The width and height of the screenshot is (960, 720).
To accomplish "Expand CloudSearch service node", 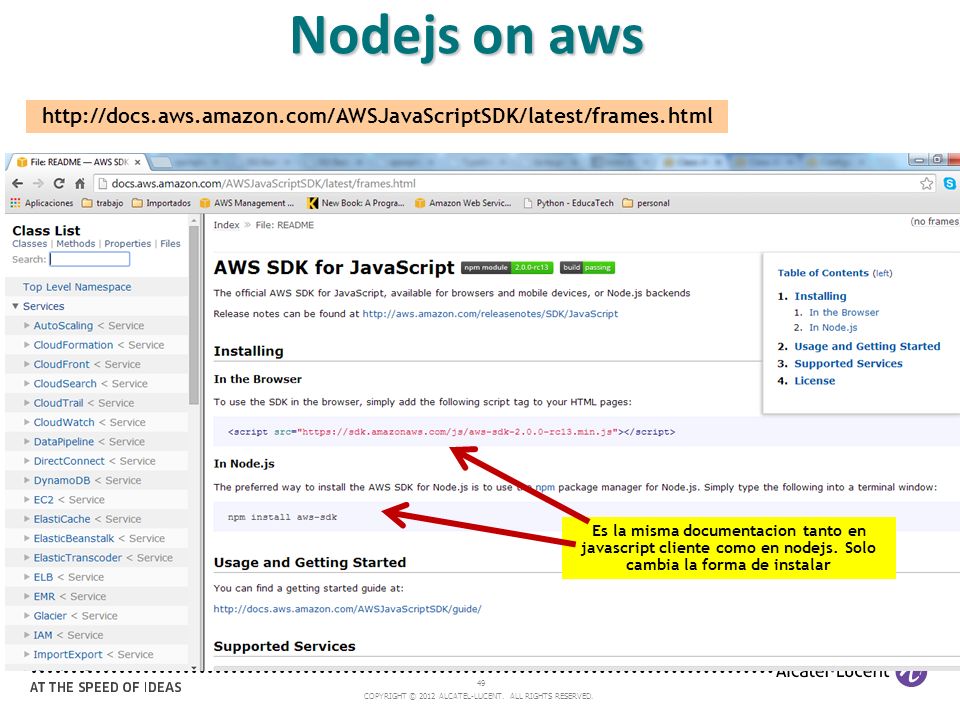I will (26, 383).
